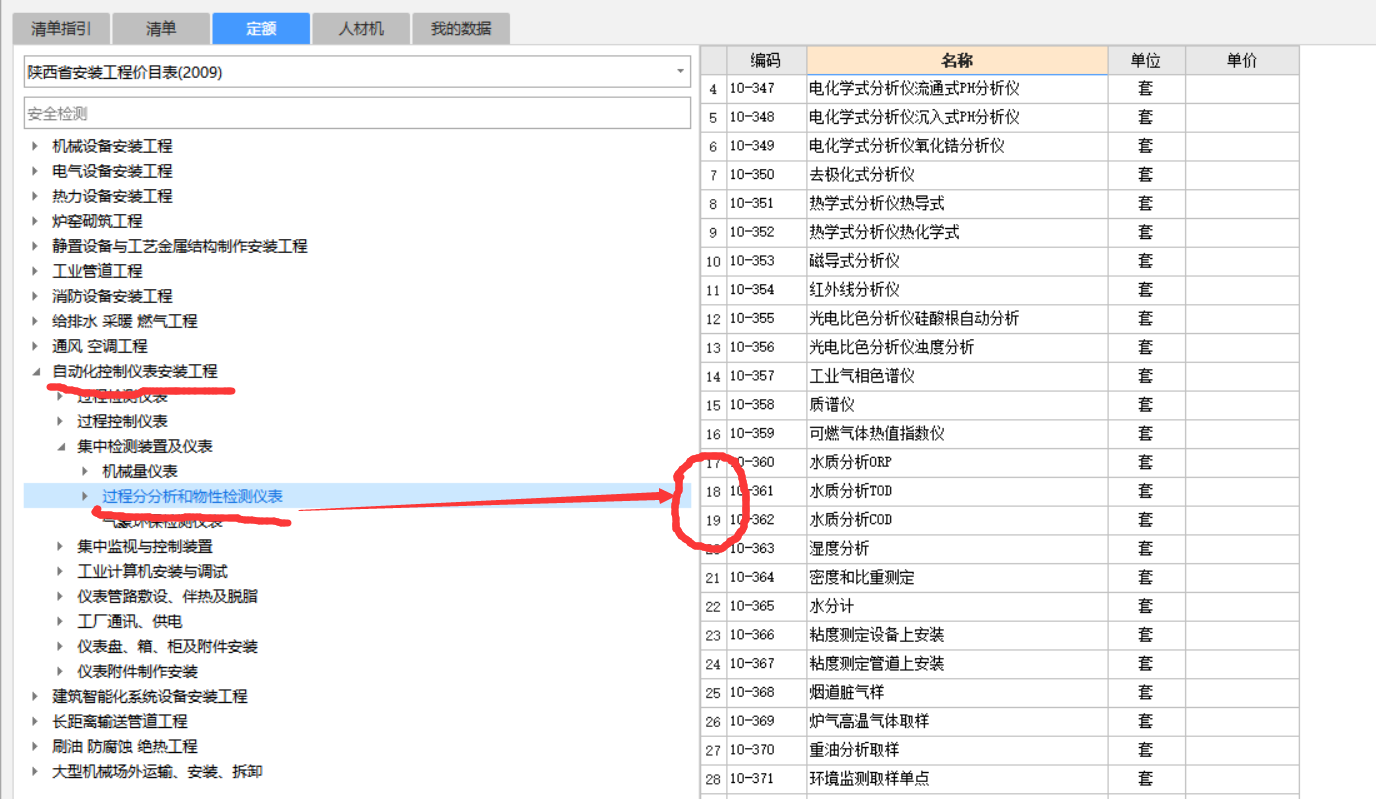Select the 炉气高温气体取样 row
Viewport: 1376px width, 799px height.
(1000, 722)
